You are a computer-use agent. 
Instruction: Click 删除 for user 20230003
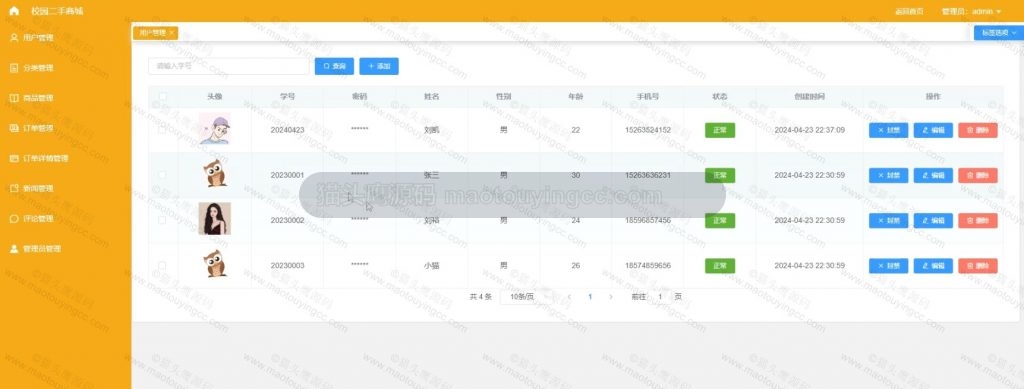click(x=978, y=266)
